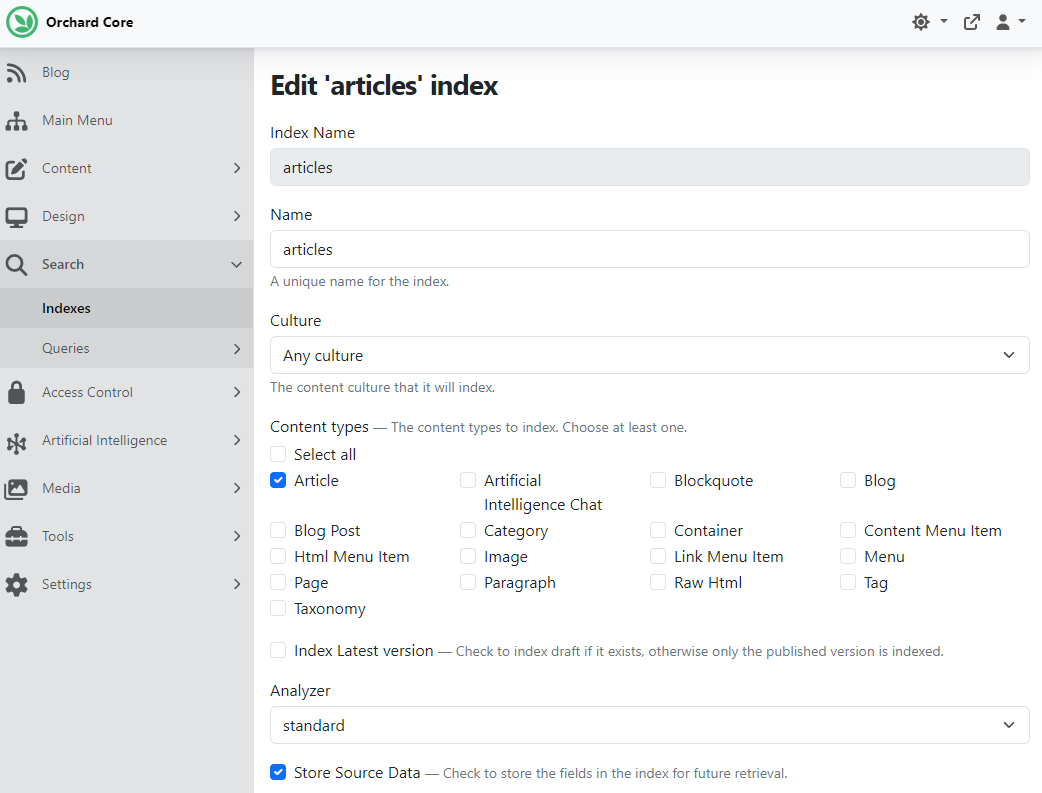Viewport: 1042px width, 793px height.
Task: Click the 'Edit 'articles' index' heading
Action: click(384, 86)
